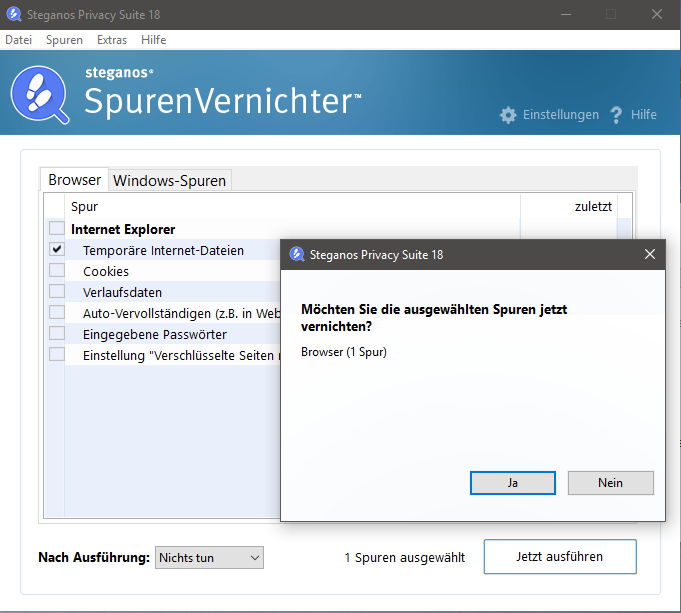The width and height of the screenshot is (681, 613).
Task: Open settings via the gear icon
Action: coord(508,115)
